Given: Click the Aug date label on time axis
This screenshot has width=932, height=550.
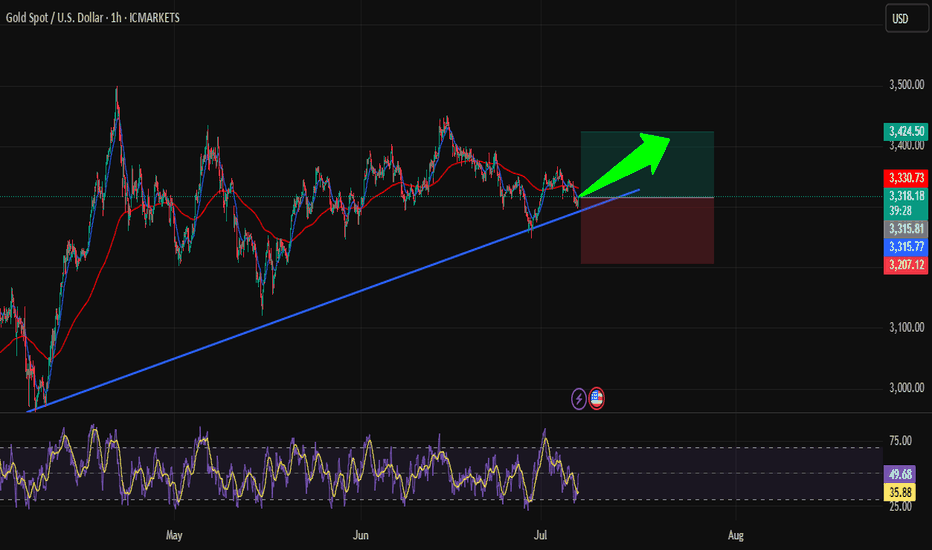Looking at the screenshot, I should click(735, 535).
